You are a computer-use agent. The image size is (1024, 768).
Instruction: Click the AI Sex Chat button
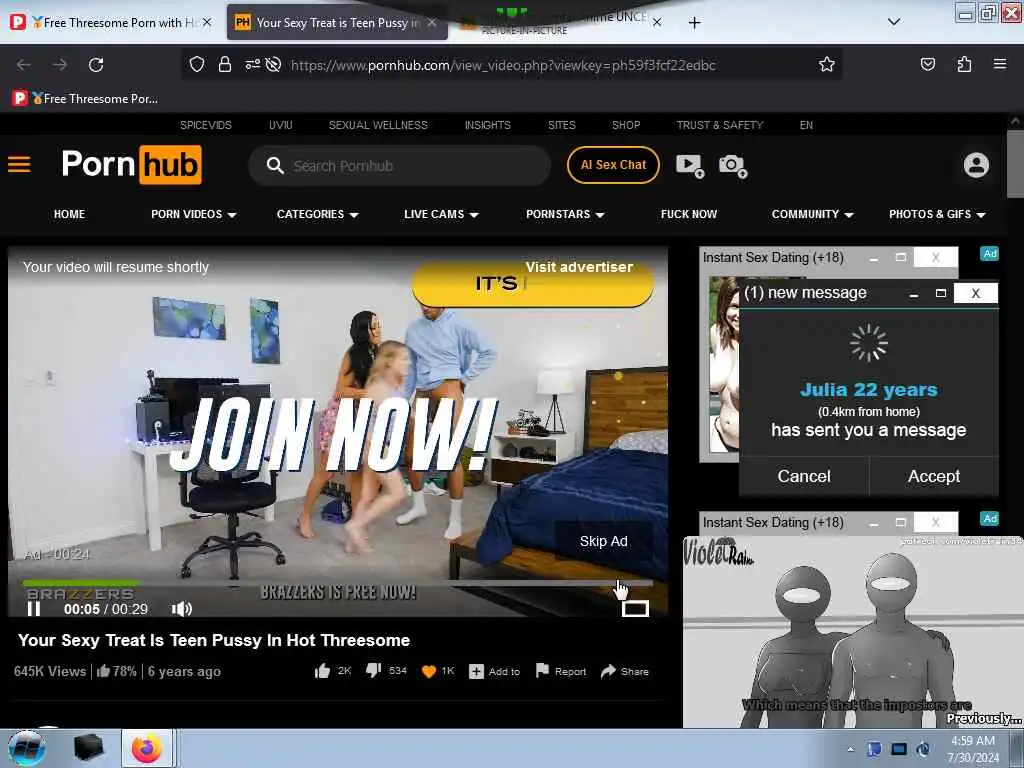(613, 165)
